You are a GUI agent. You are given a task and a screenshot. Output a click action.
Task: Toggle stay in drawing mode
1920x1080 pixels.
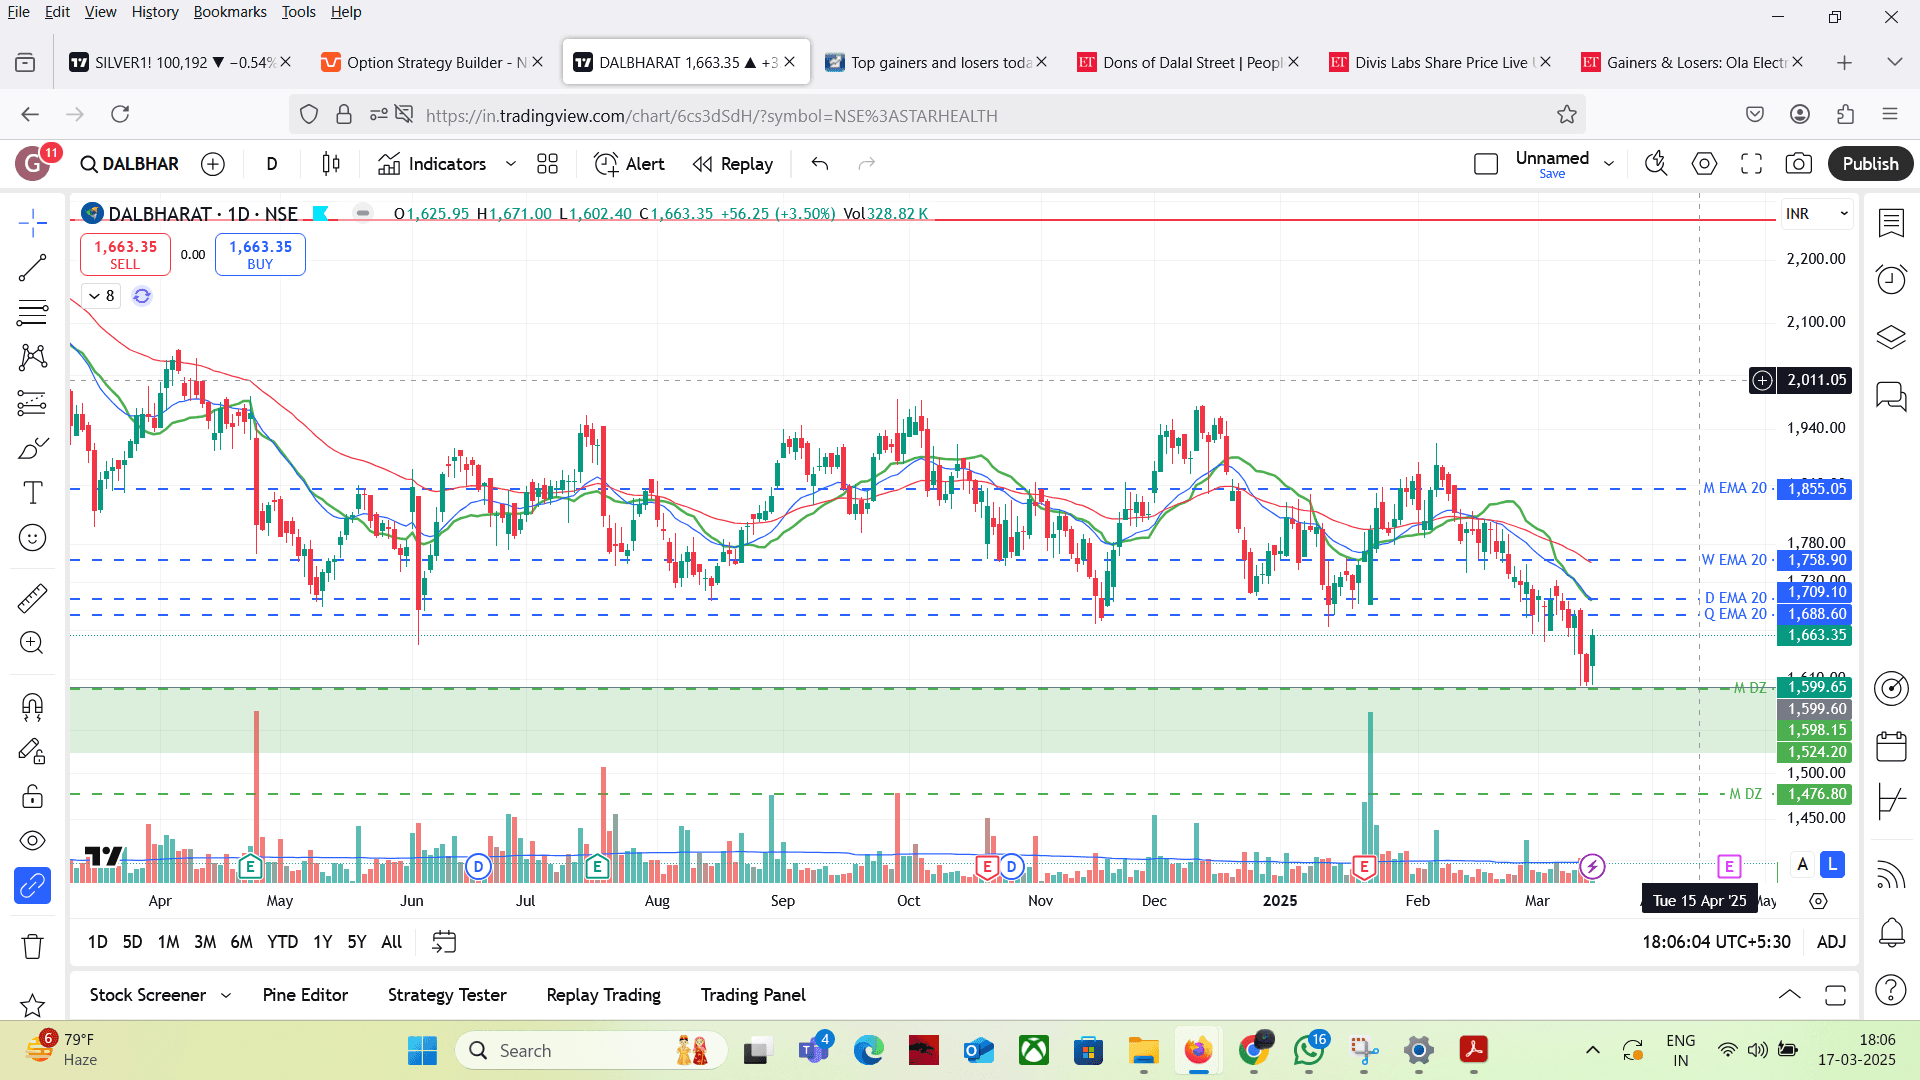[33, 751]
